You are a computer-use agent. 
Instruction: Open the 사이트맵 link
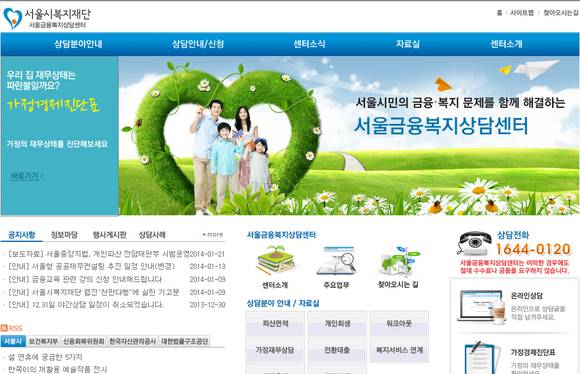point(522,13)
